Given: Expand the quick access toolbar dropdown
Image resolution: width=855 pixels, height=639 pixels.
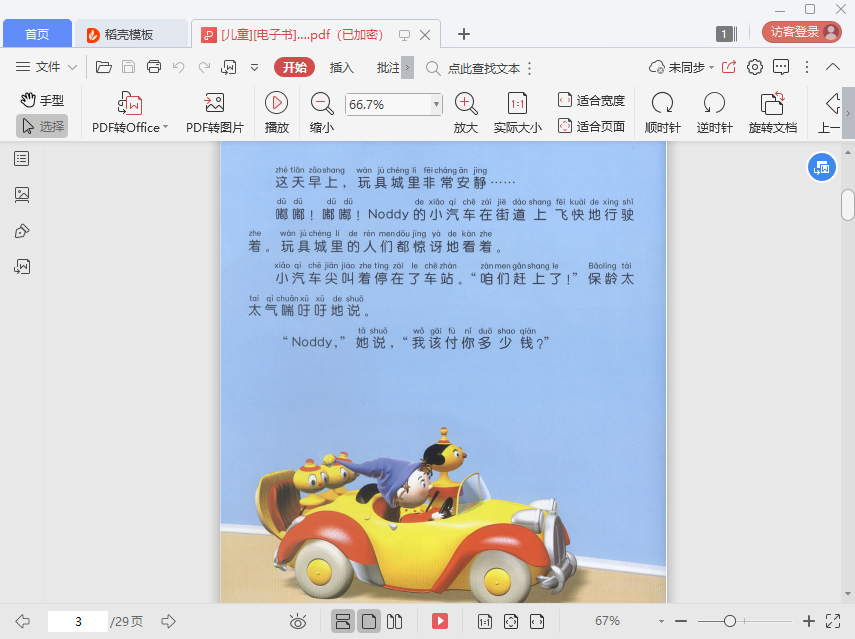Looking at the screenshot, I should [x=254, y=68].
